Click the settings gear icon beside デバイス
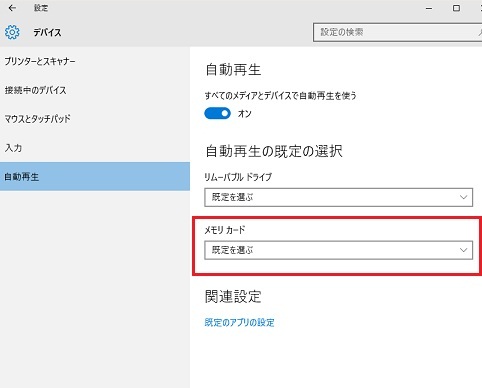This screenshot has height=388, width=482. tap(12, 32)
